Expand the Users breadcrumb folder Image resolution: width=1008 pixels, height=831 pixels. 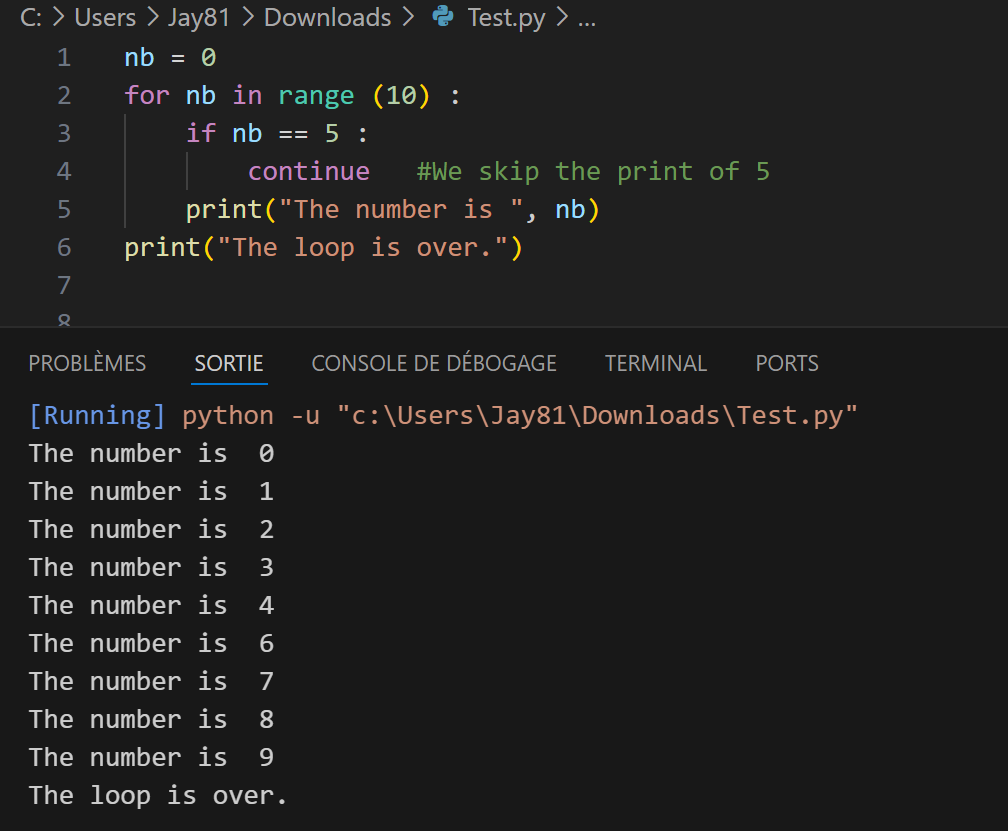pyautogui.click(x=105, y=18)
